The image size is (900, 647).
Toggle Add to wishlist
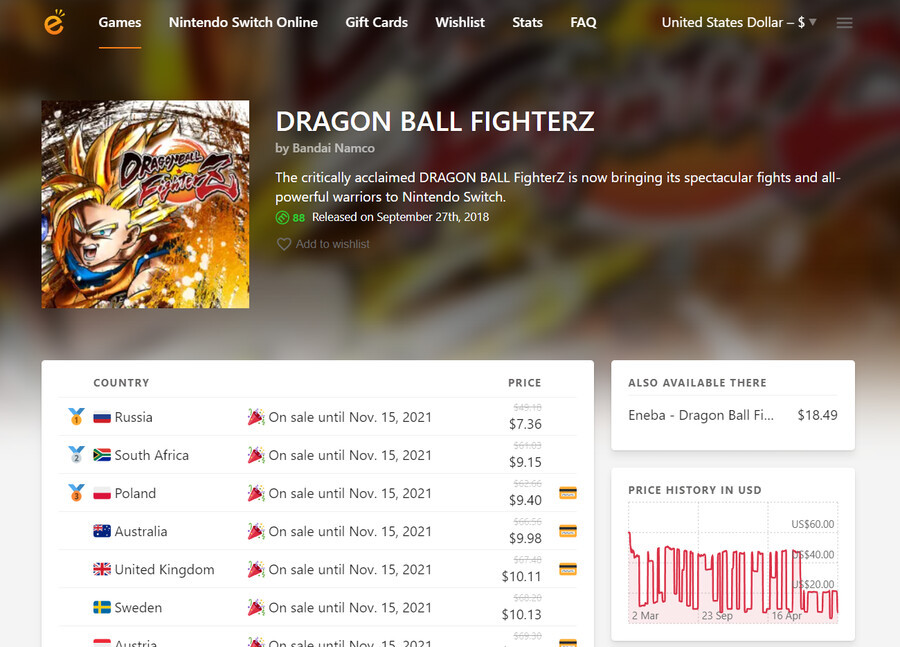click(323, 244)
